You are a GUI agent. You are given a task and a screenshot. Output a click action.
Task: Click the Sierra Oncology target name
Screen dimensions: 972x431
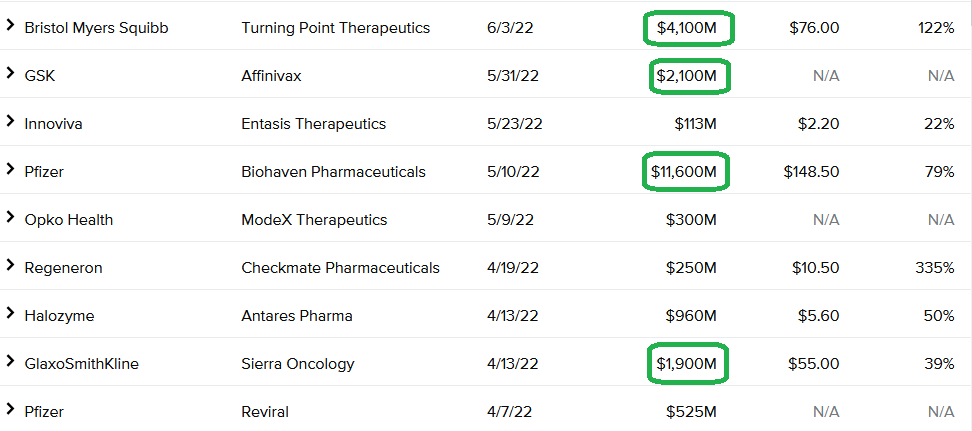[x=298, y=364]
